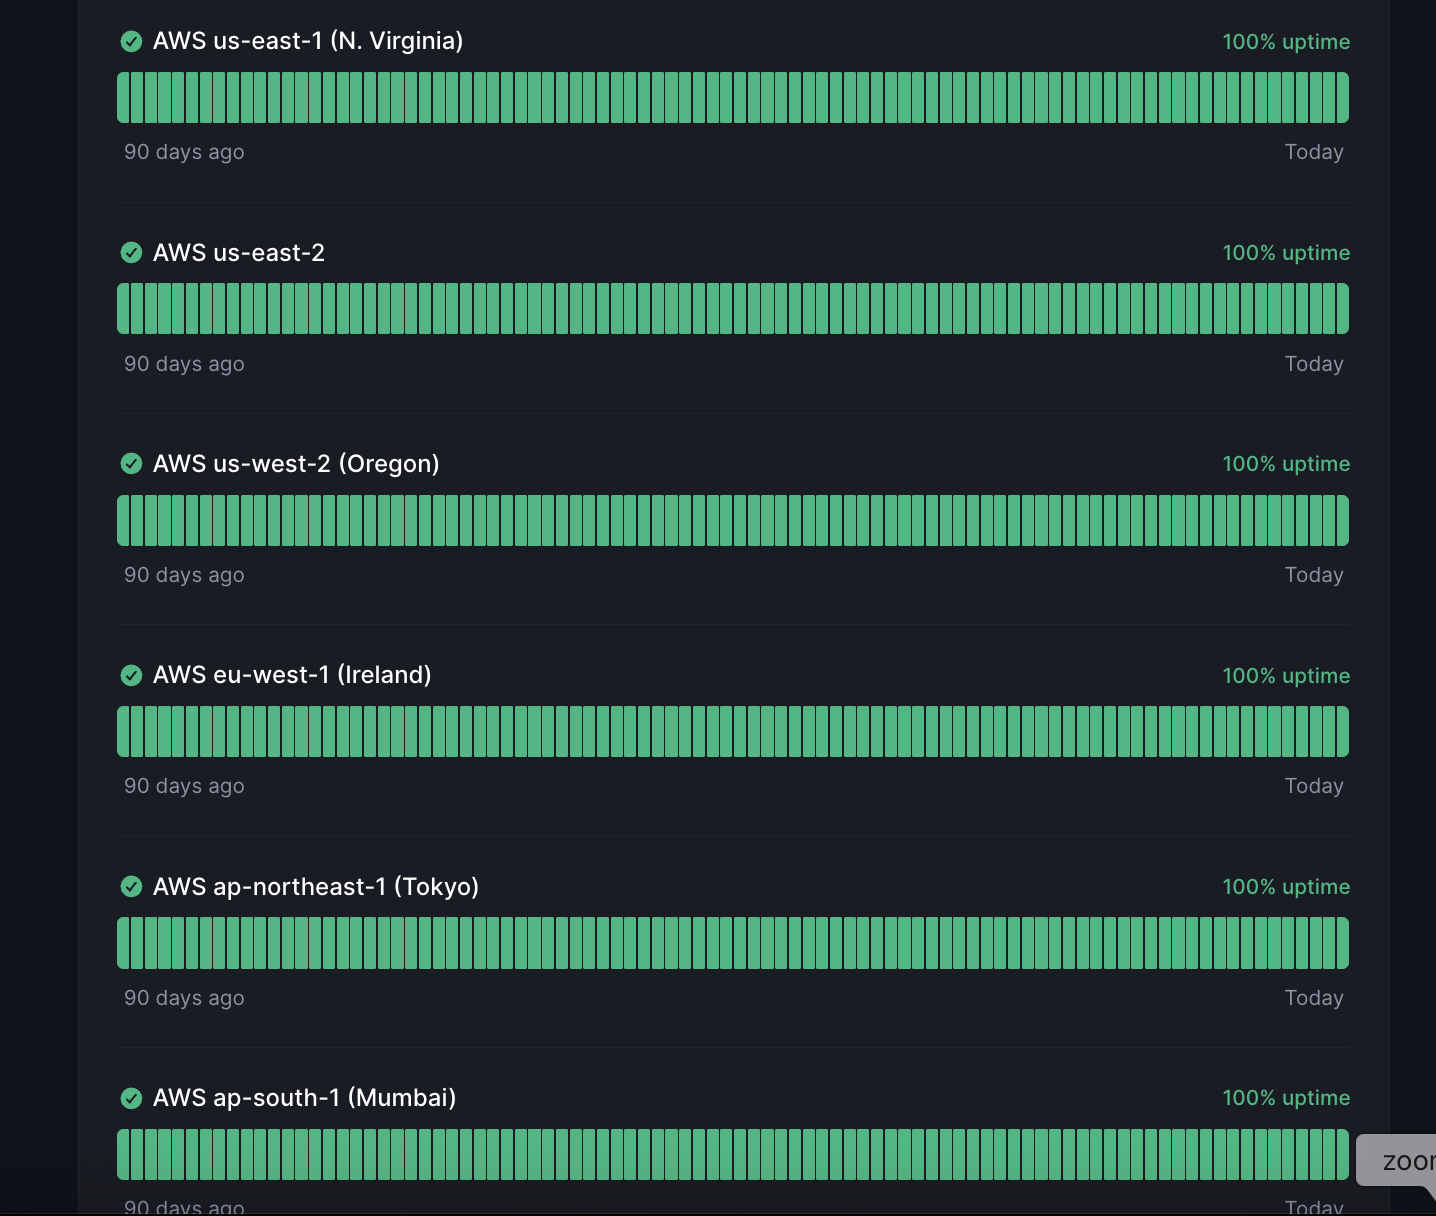1436x1216 pixels.
Task: Click the 100% uptime label for ap-south-1 Mumbai
Action: point(1285,1098)
